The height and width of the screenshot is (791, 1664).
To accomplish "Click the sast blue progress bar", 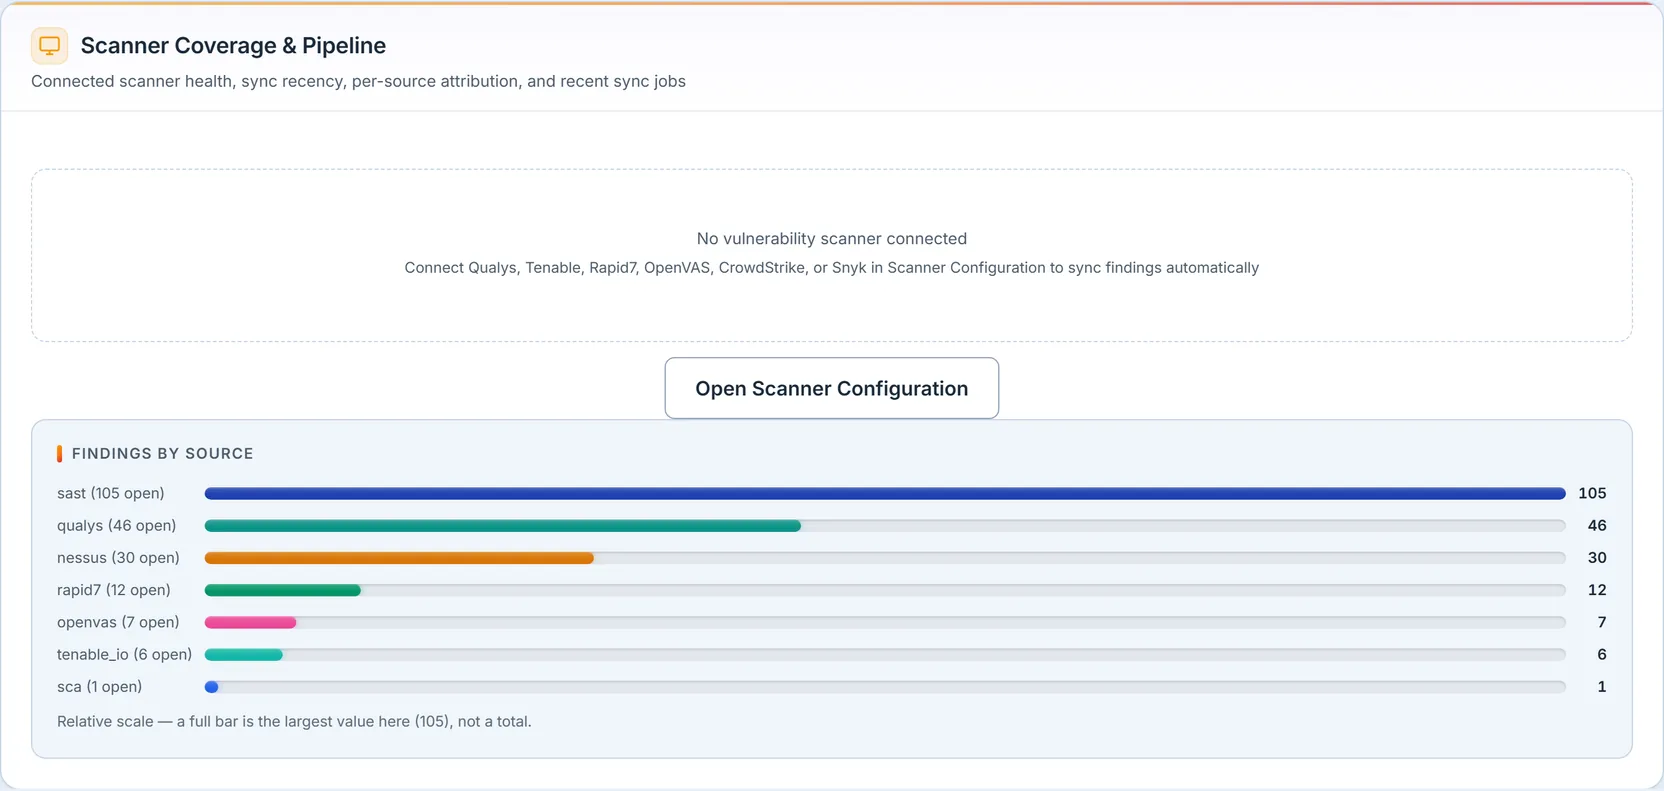I will pos(885,493).
